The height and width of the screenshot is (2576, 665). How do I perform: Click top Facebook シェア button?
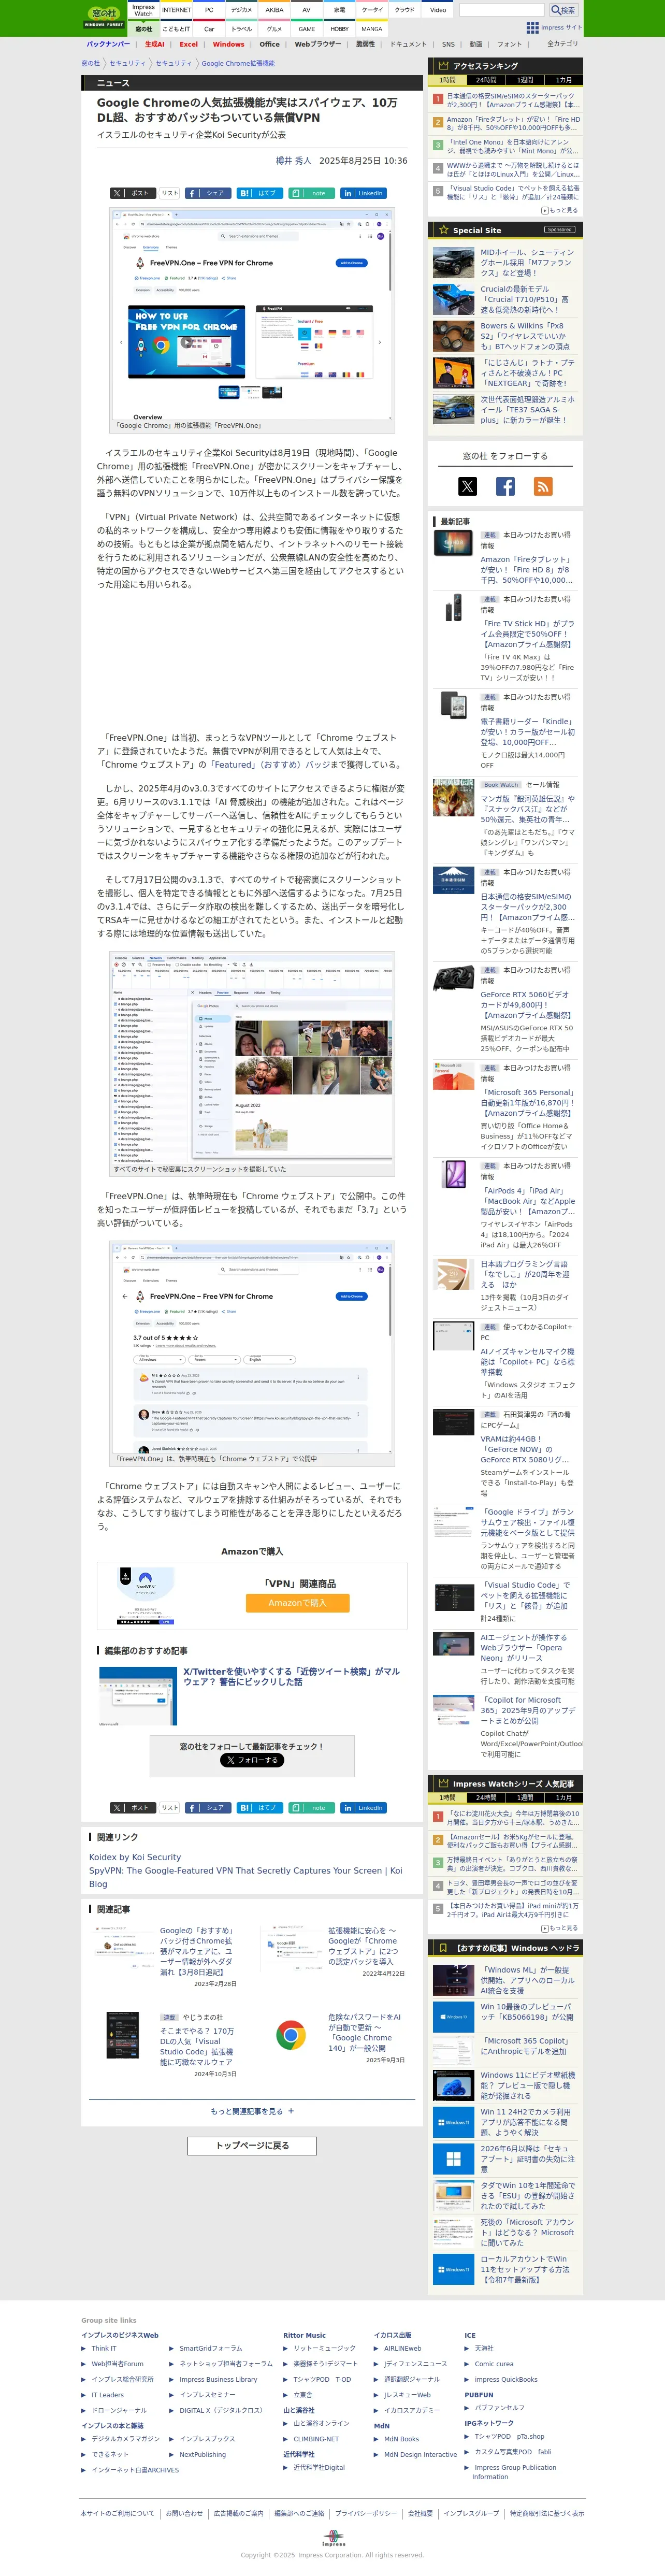click(207, 193)
